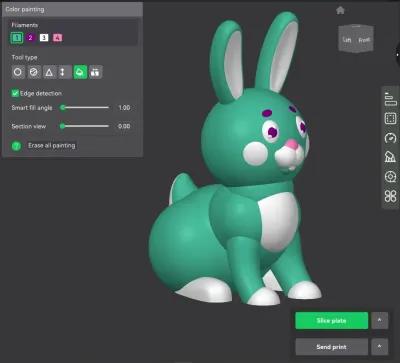
Task: Open the support painting sidebar icon
Action: (390, 157)
